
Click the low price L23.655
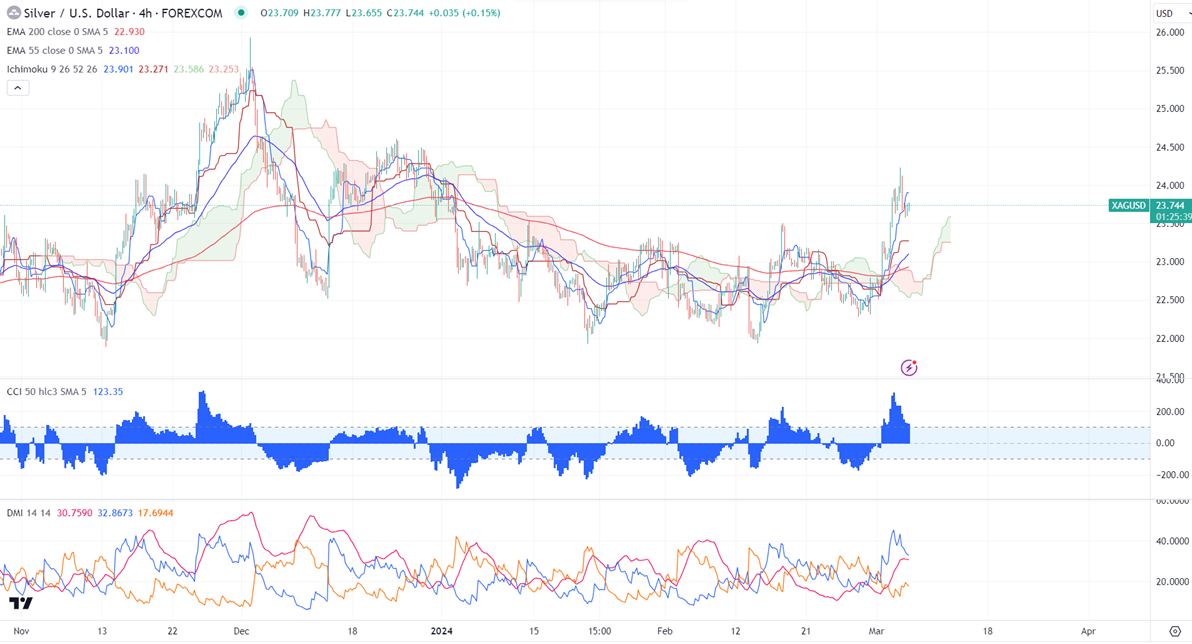tap(363, 13)
